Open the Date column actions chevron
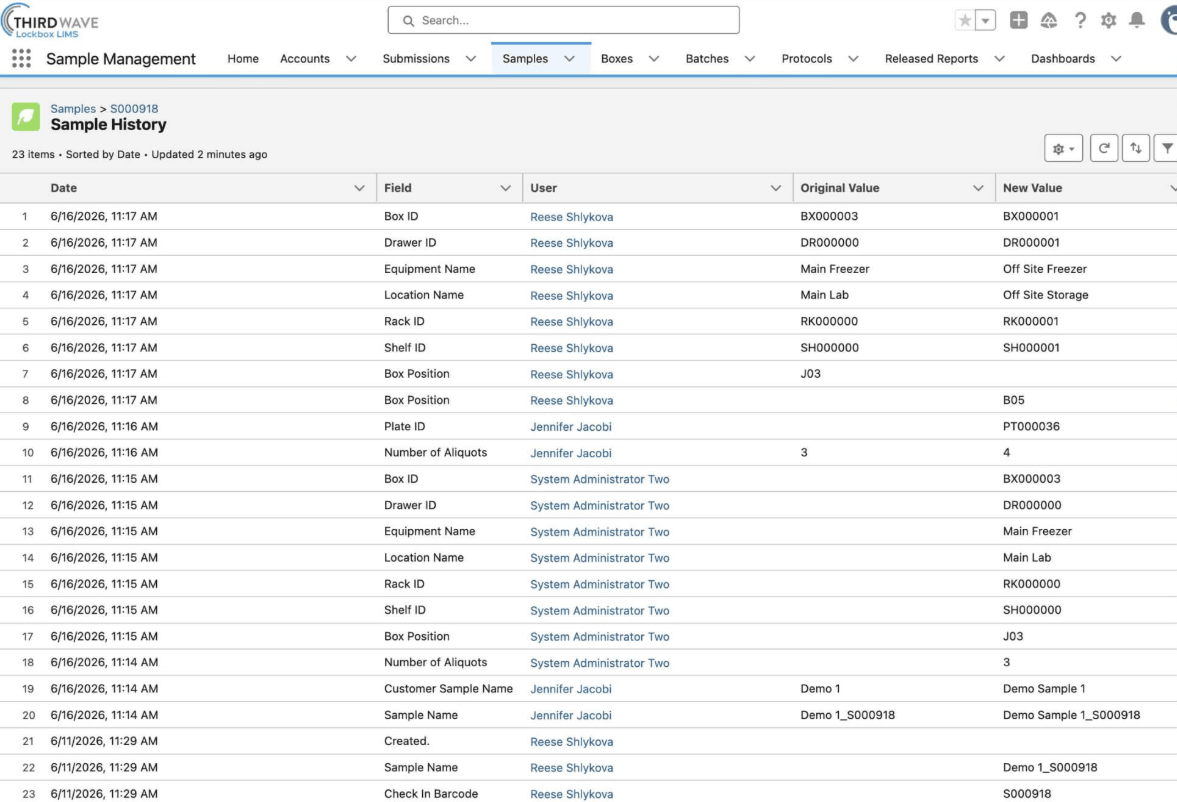 (x=360, y=188)
